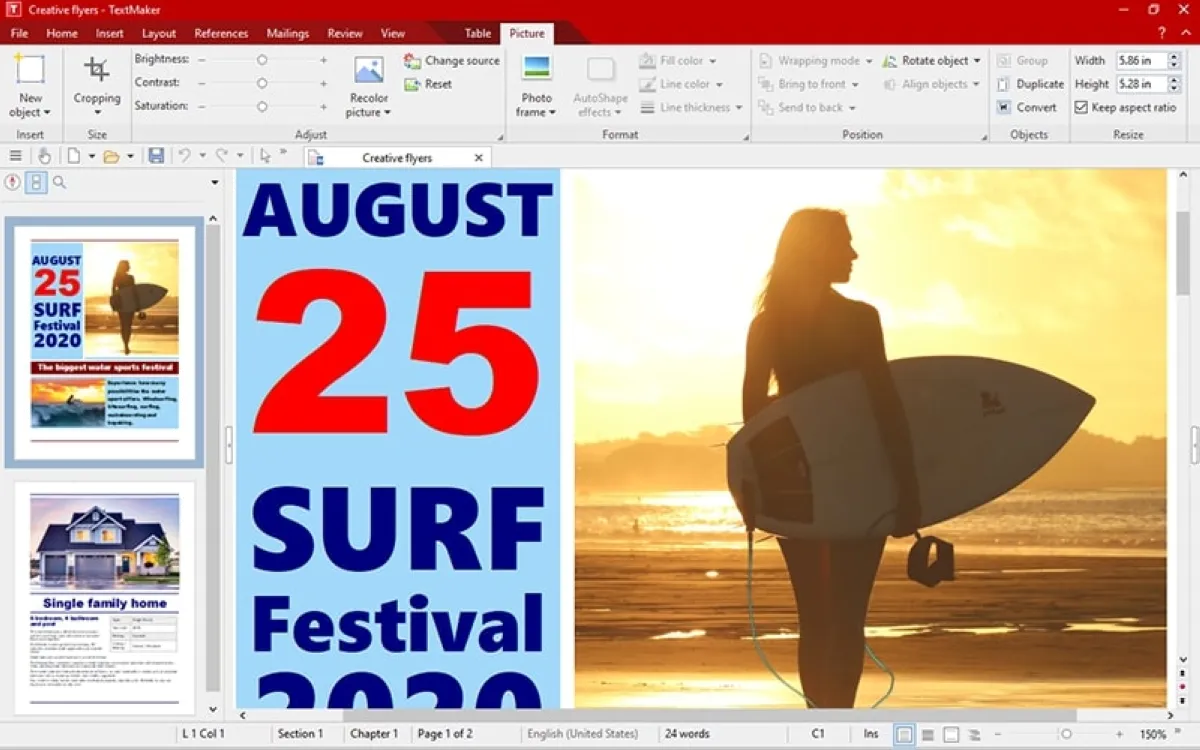This screenshot has width=1200, height=750.
Task: Open the Adjust group dialog launcher
Action: [x=500, y=137]
